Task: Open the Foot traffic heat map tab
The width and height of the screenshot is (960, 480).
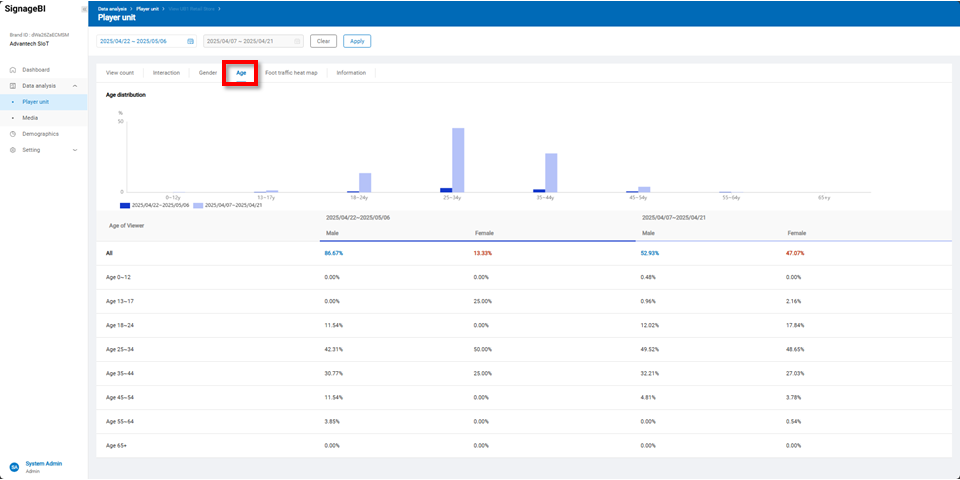Action: (291, 73)
